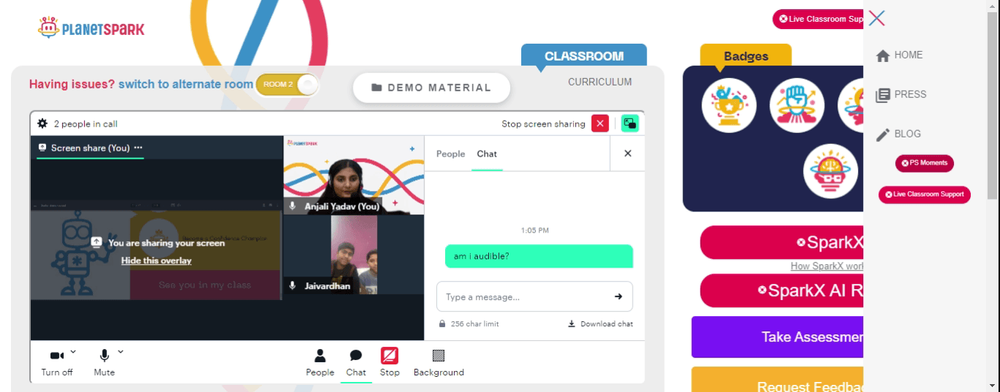
Task: Switch to CURRICULUM tab
Action: click(599, 82)
